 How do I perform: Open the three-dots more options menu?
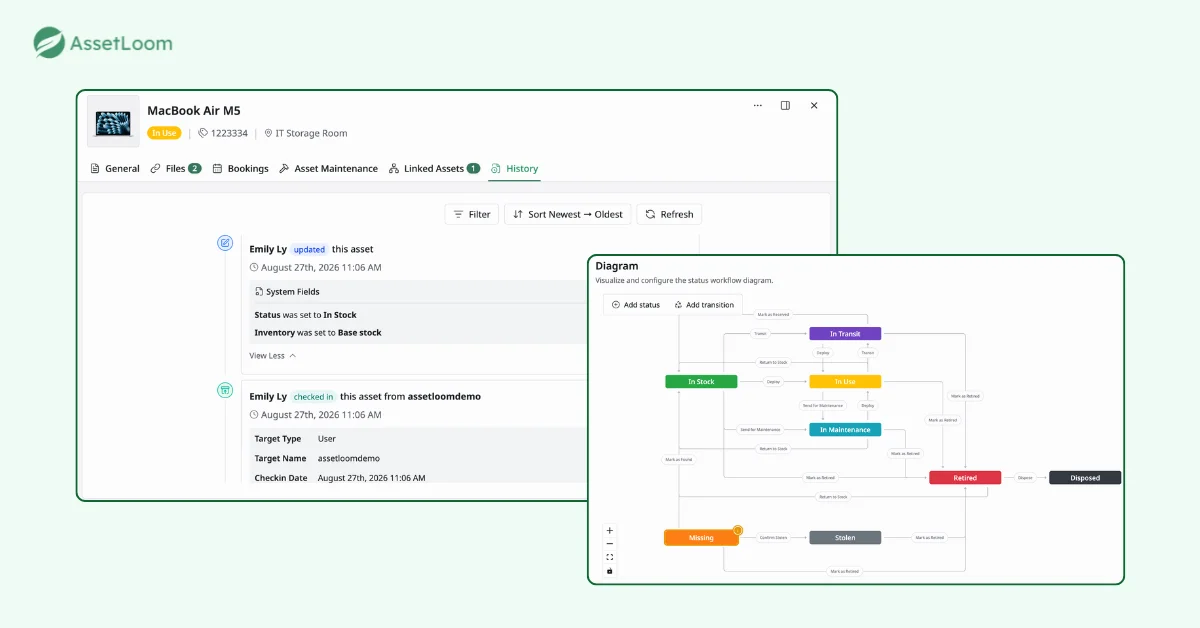coord(758,105)
